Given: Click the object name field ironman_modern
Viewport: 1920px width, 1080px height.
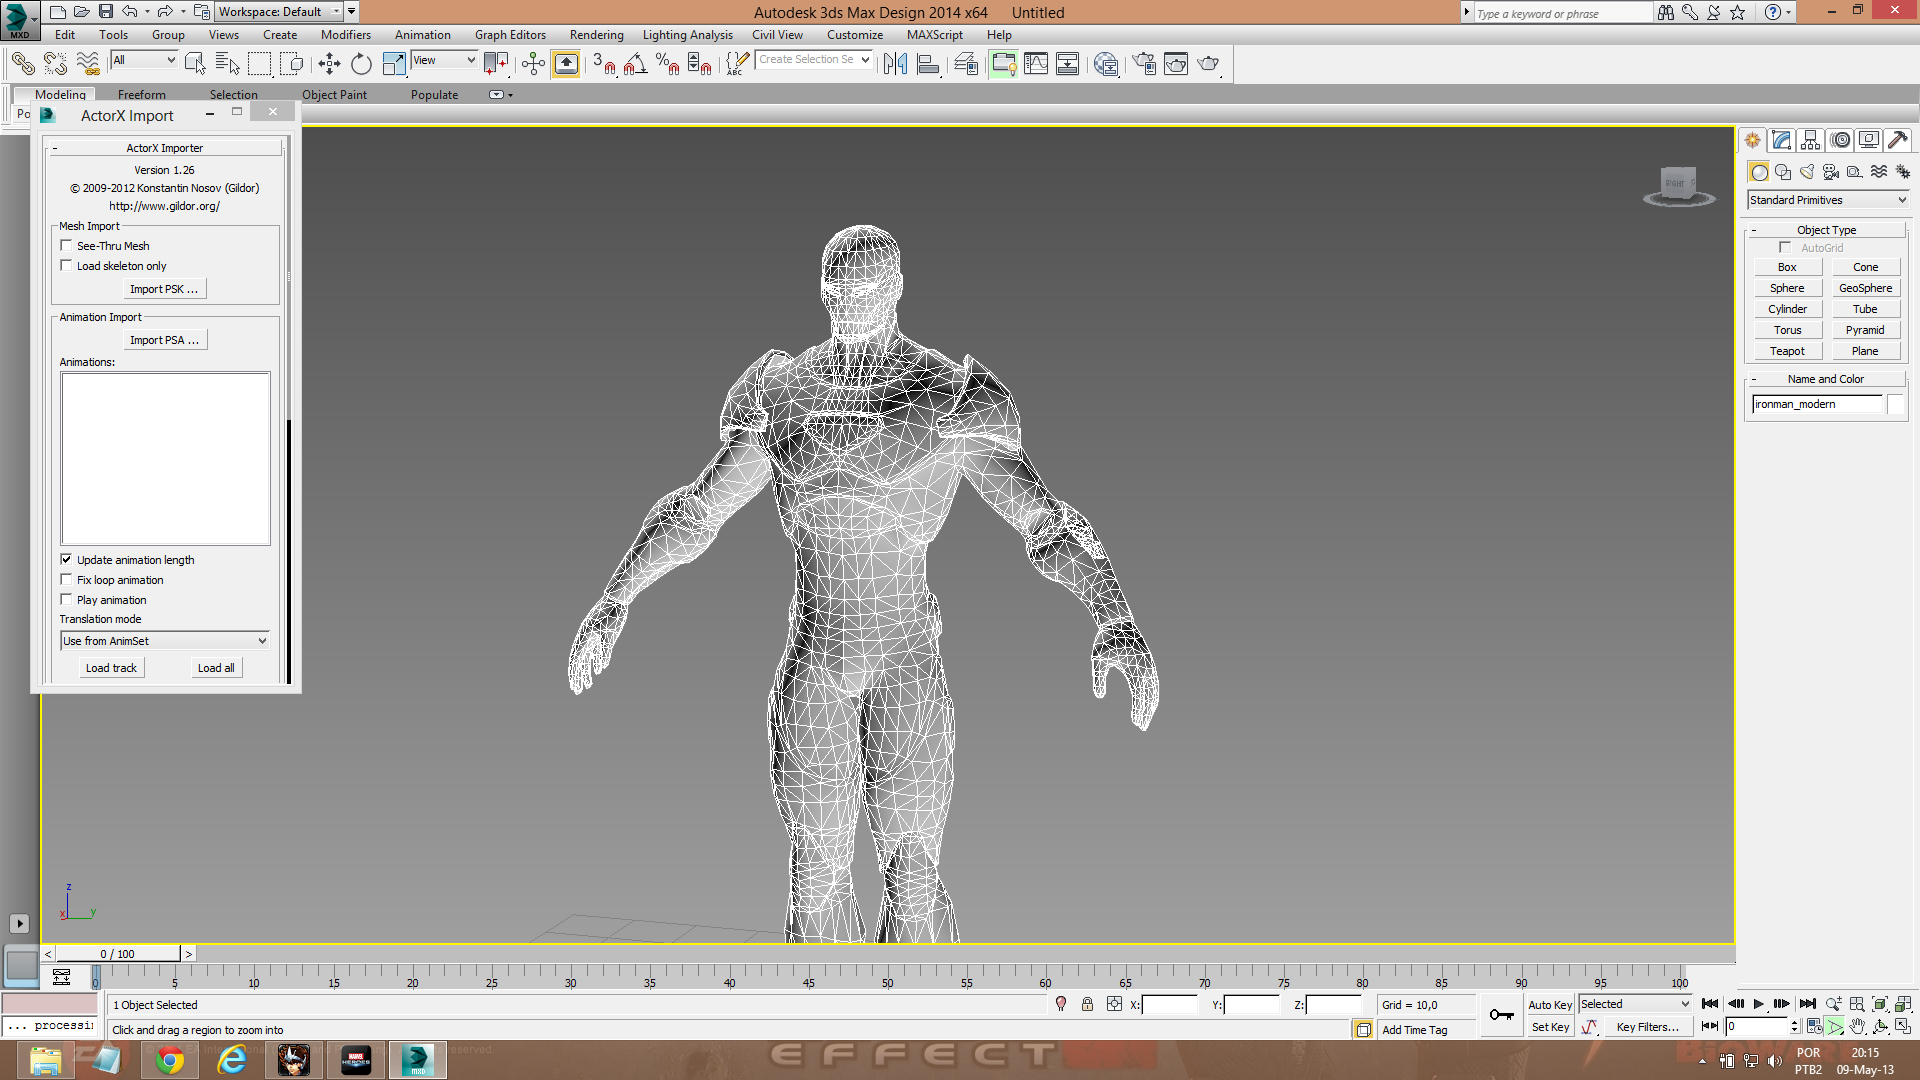Looking at the screenshot, I should [1817, 404].
